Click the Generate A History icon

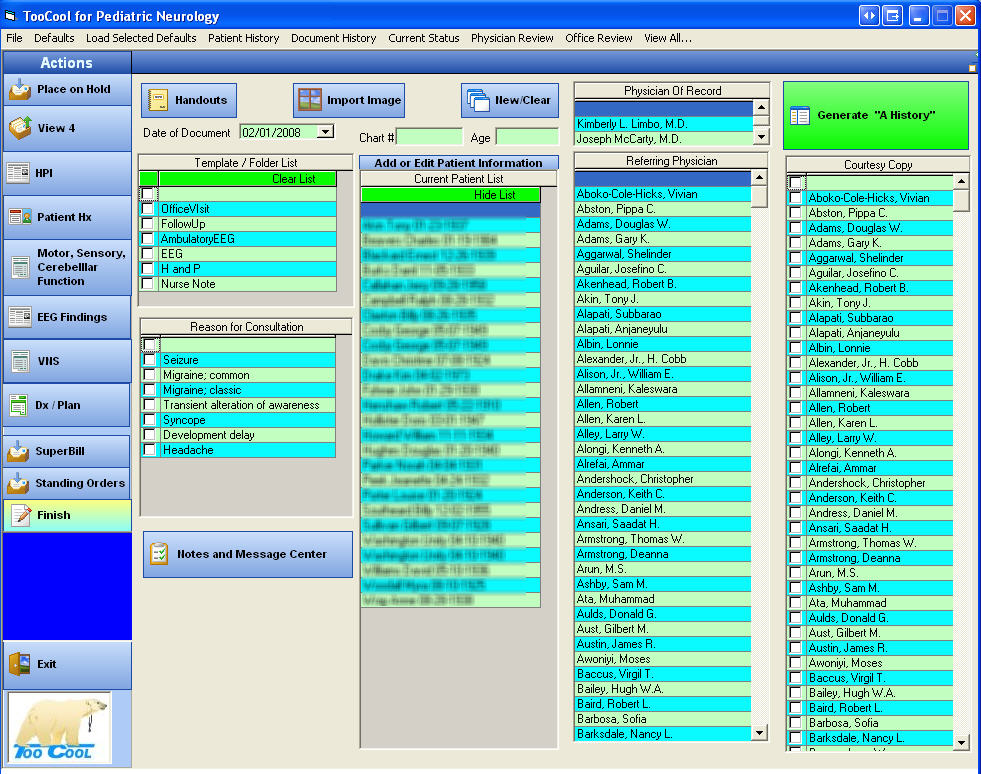coord(800,116)
